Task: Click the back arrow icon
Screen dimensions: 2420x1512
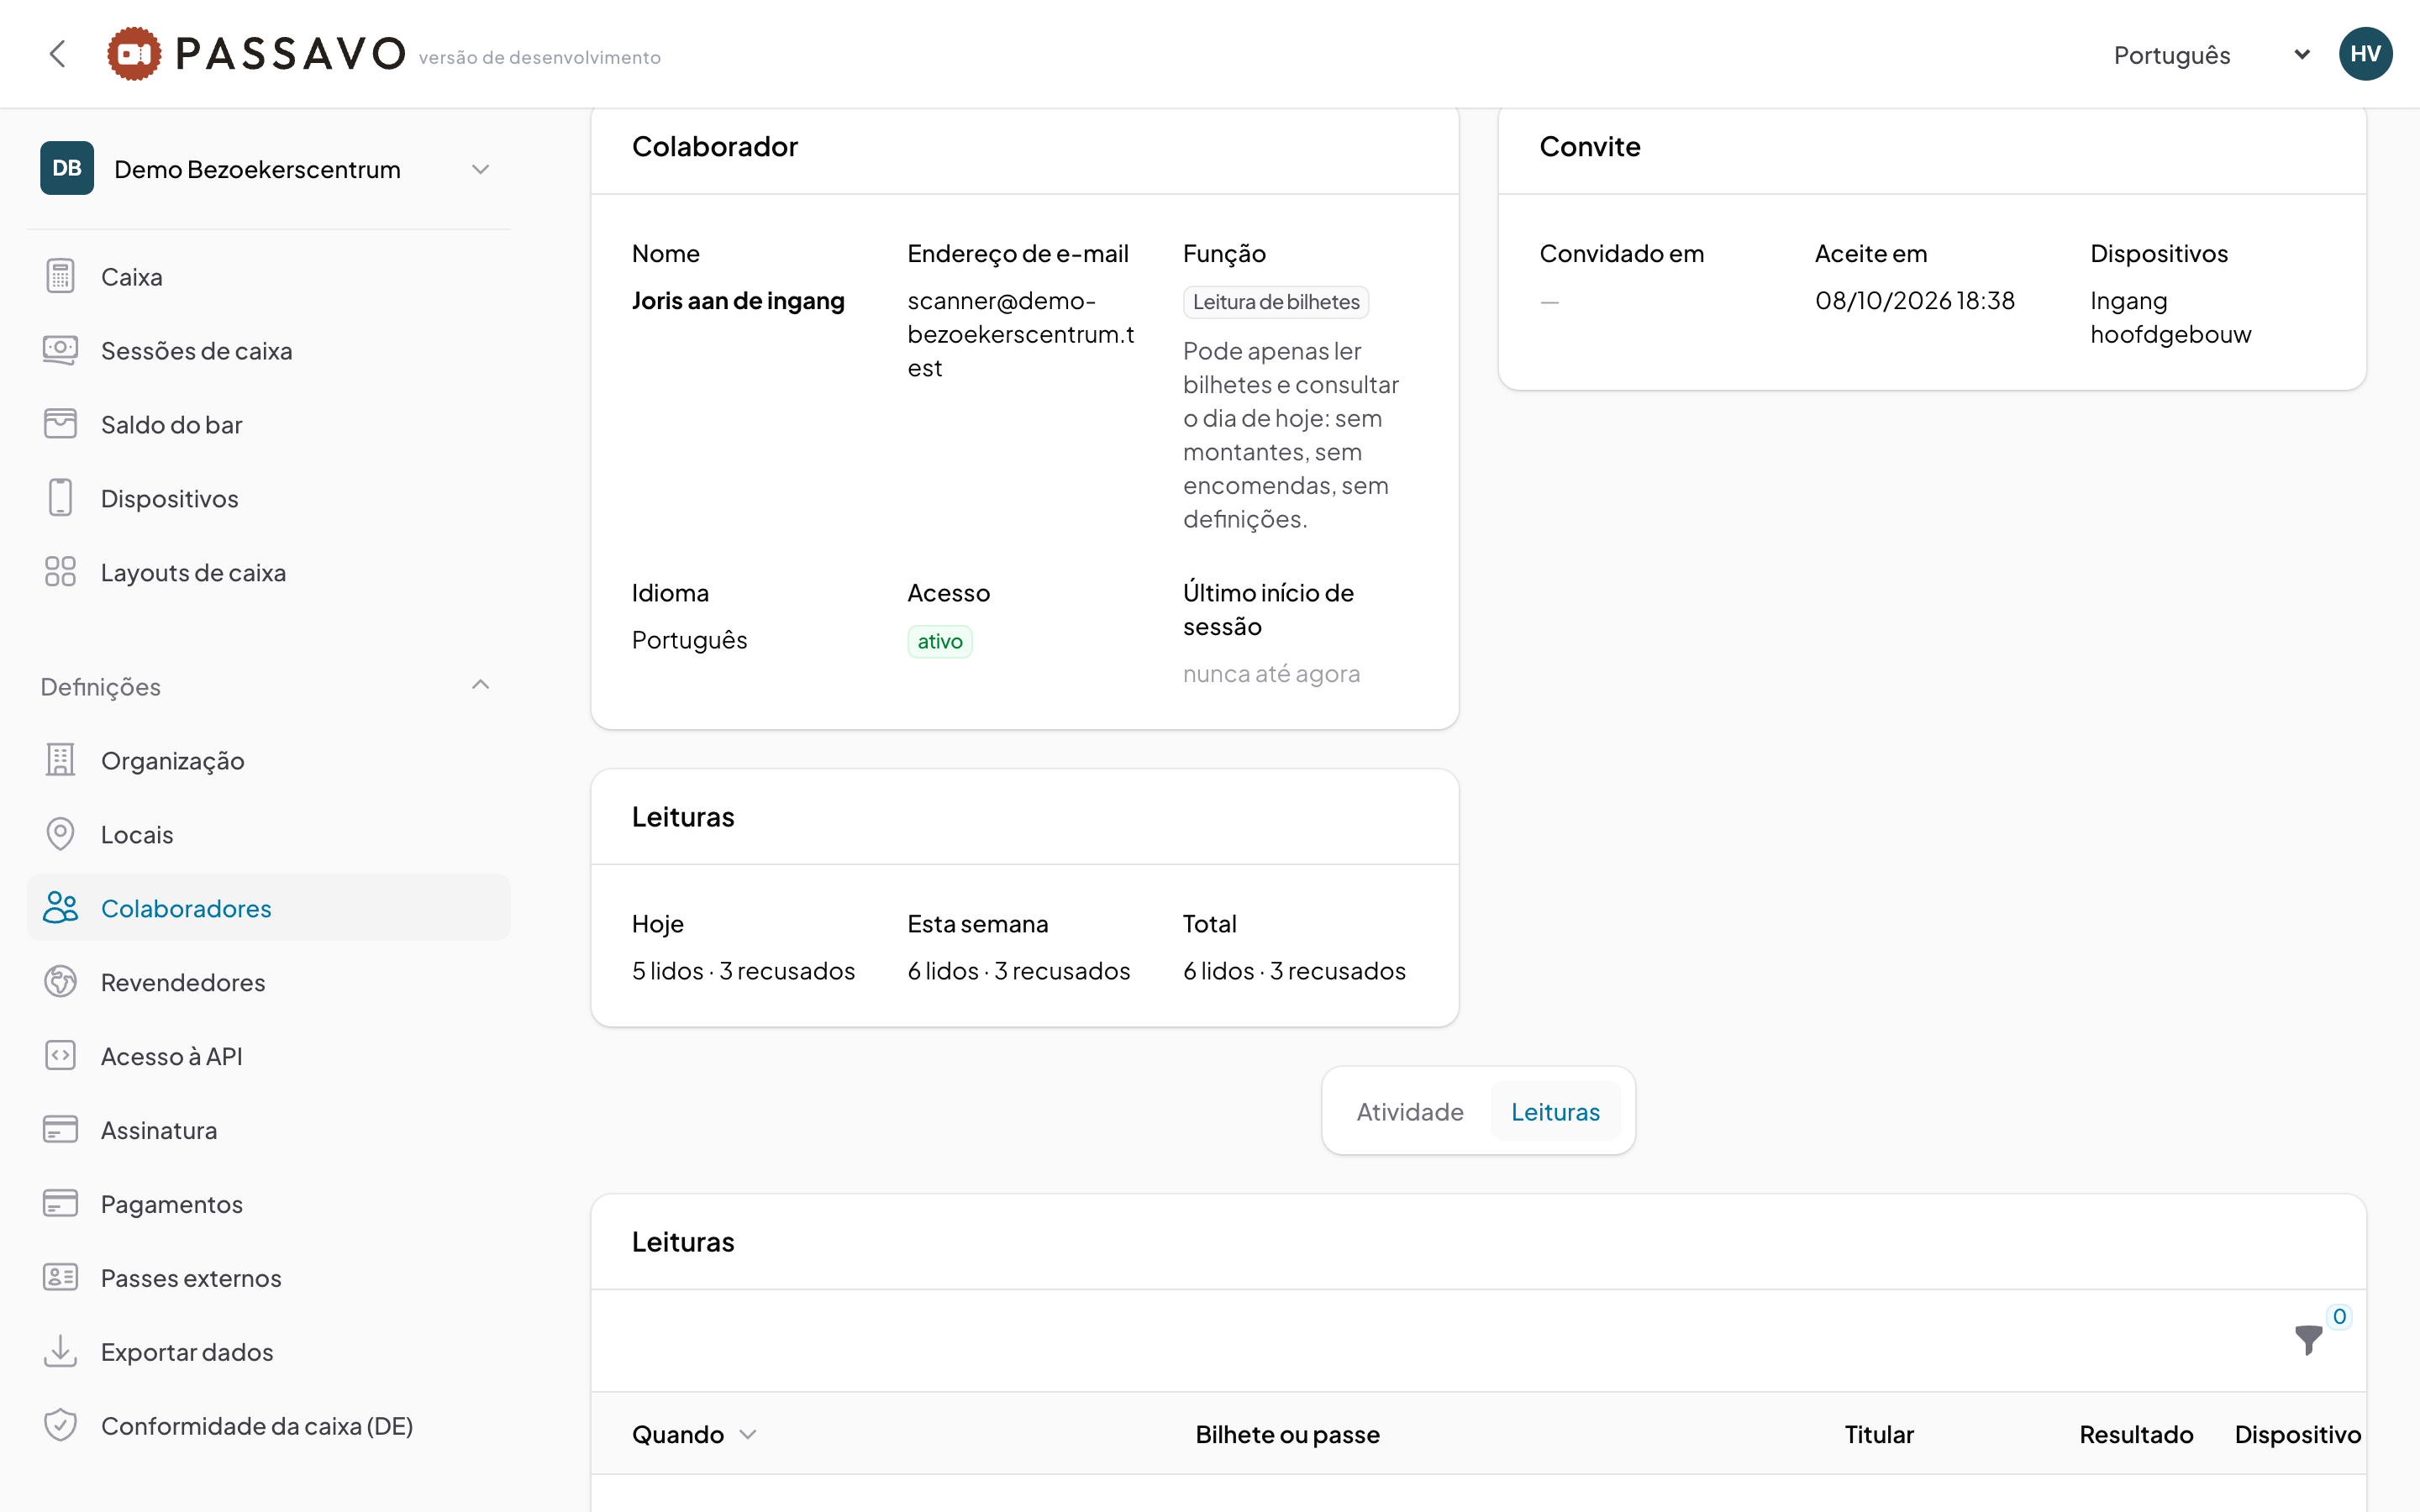Action: click(x=58, y=54)
